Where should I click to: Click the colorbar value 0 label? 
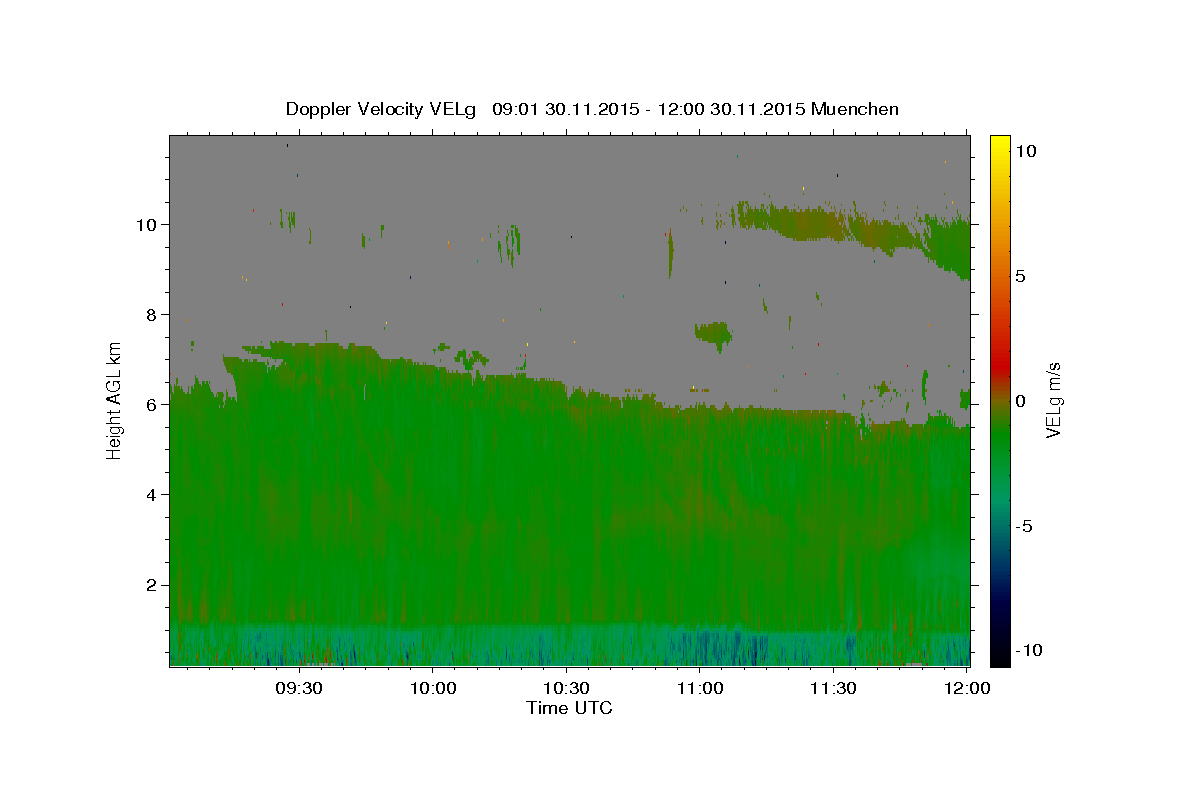(x=1020, y=401)
